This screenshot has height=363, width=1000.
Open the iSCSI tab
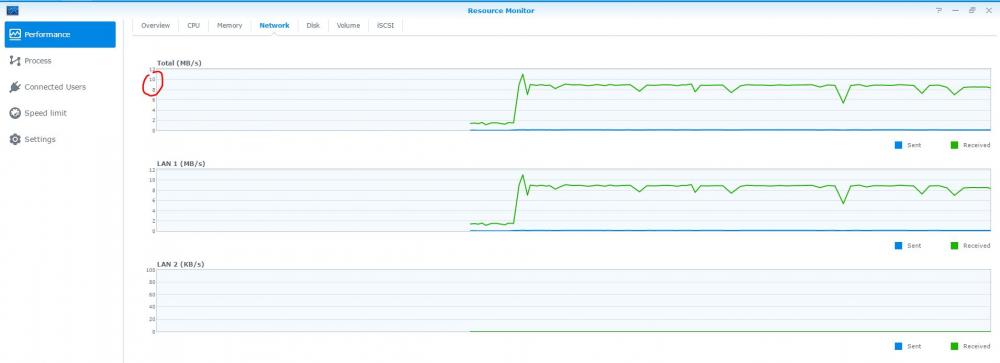385,26
